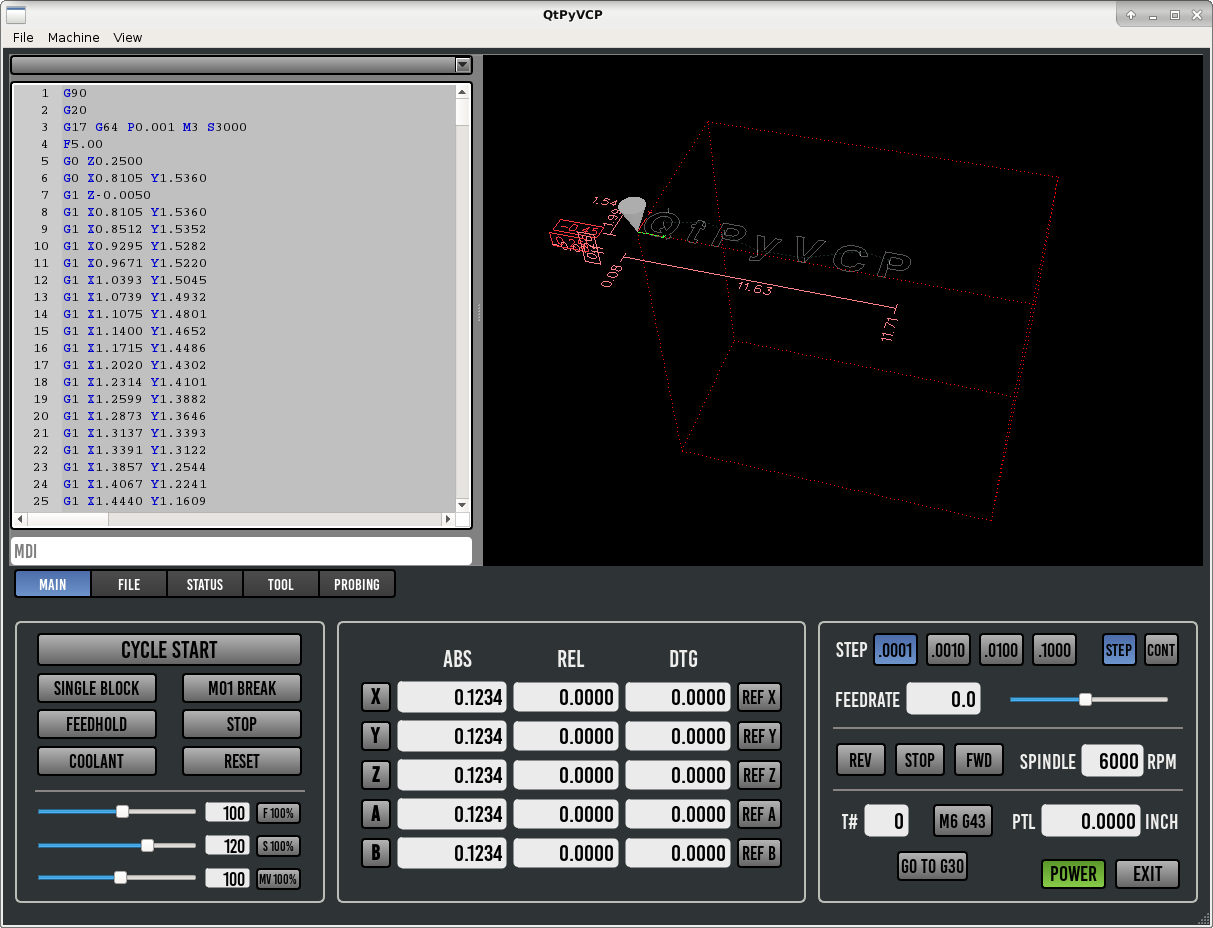Adjust the spindle override slider
Screen dimensions: 1213x928
click(117, 846)
